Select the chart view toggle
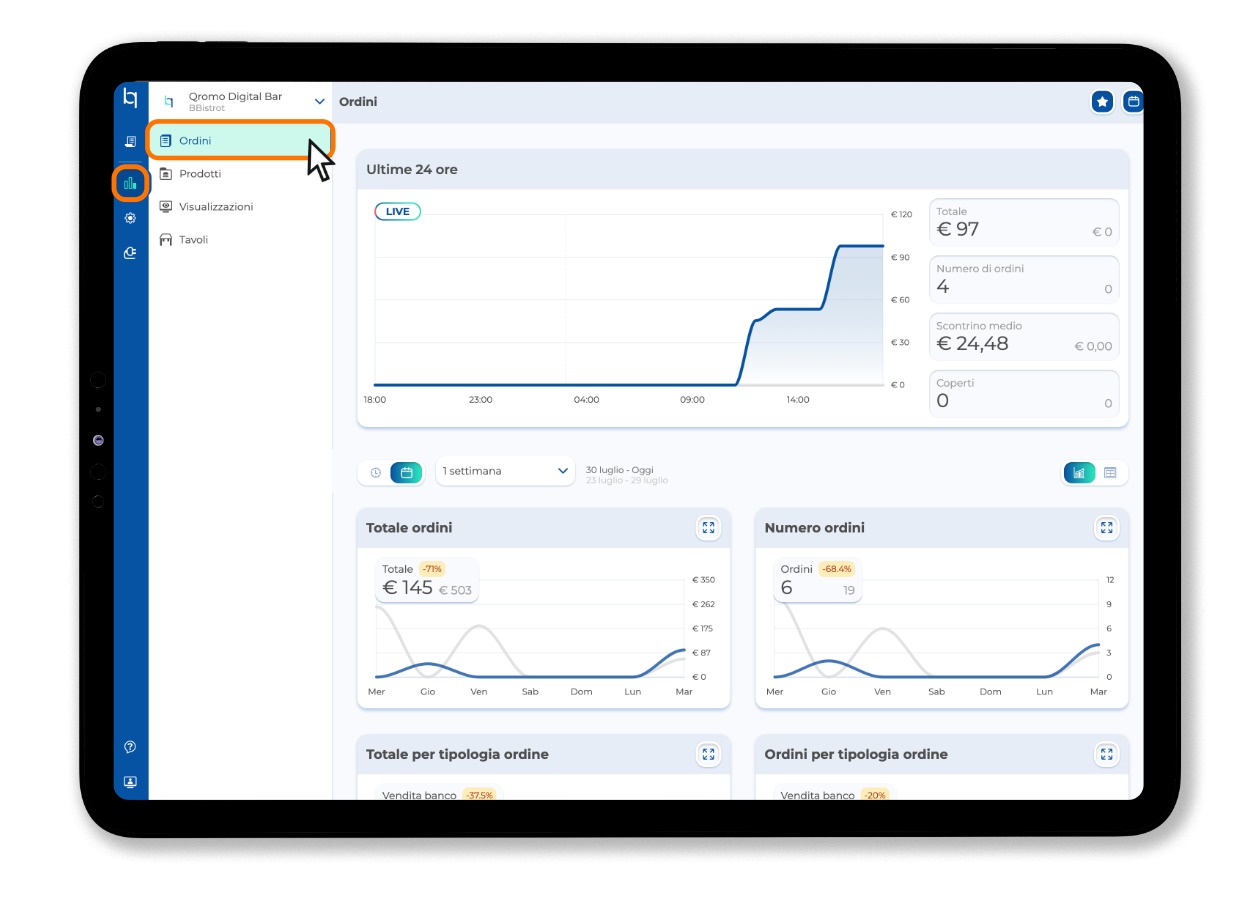 tap(1079, 473)
